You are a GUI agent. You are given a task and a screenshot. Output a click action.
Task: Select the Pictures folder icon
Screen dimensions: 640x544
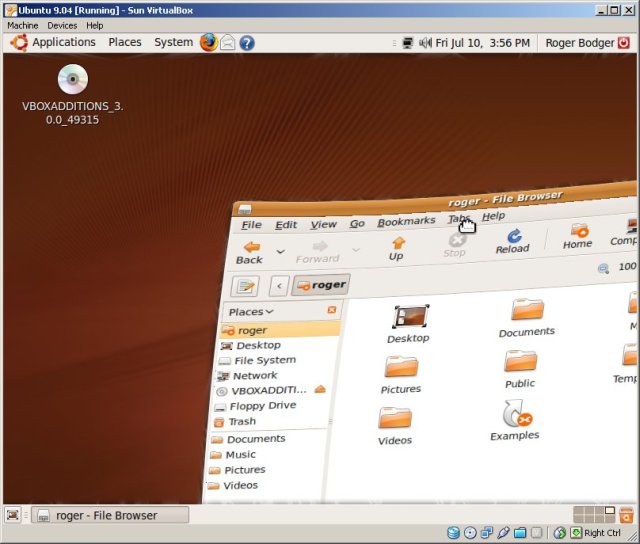pyautogui.click(x=401, y=375)
